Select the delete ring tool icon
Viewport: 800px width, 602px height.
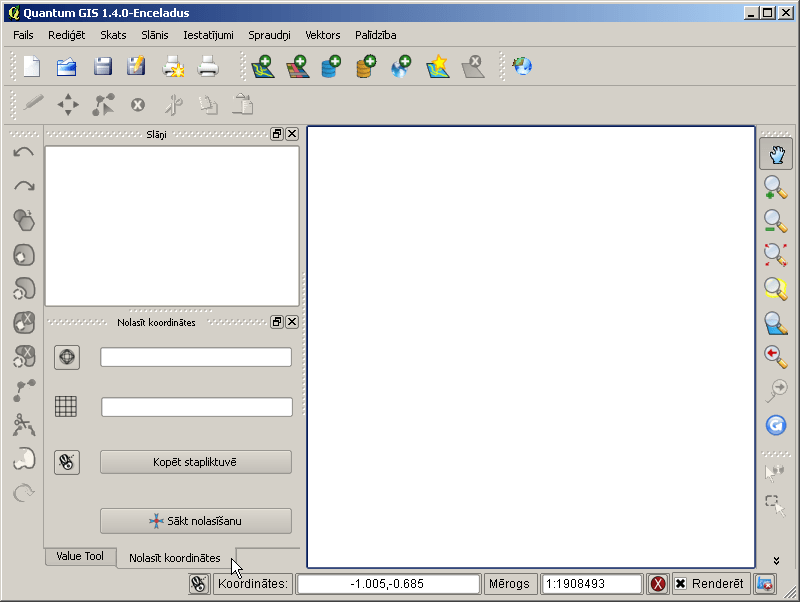[x=23, y=322]
